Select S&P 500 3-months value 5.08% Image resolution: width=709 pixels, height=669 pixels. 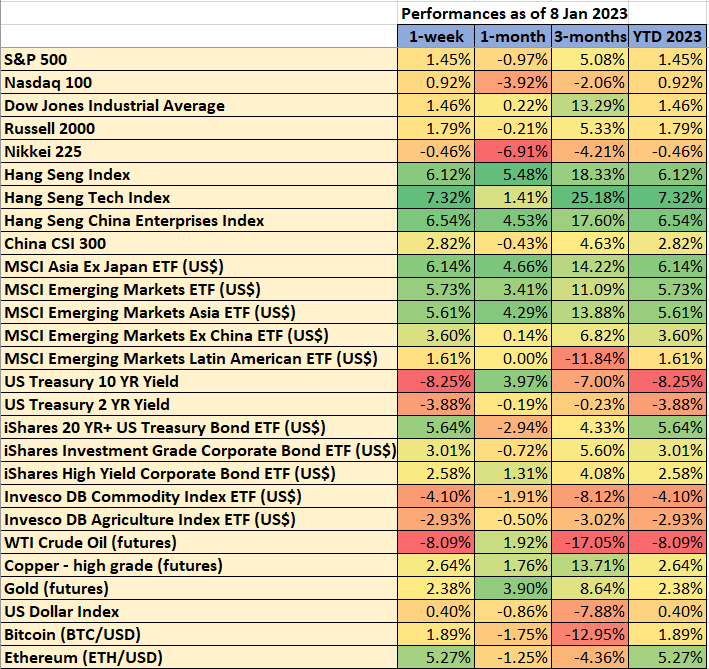590,60
